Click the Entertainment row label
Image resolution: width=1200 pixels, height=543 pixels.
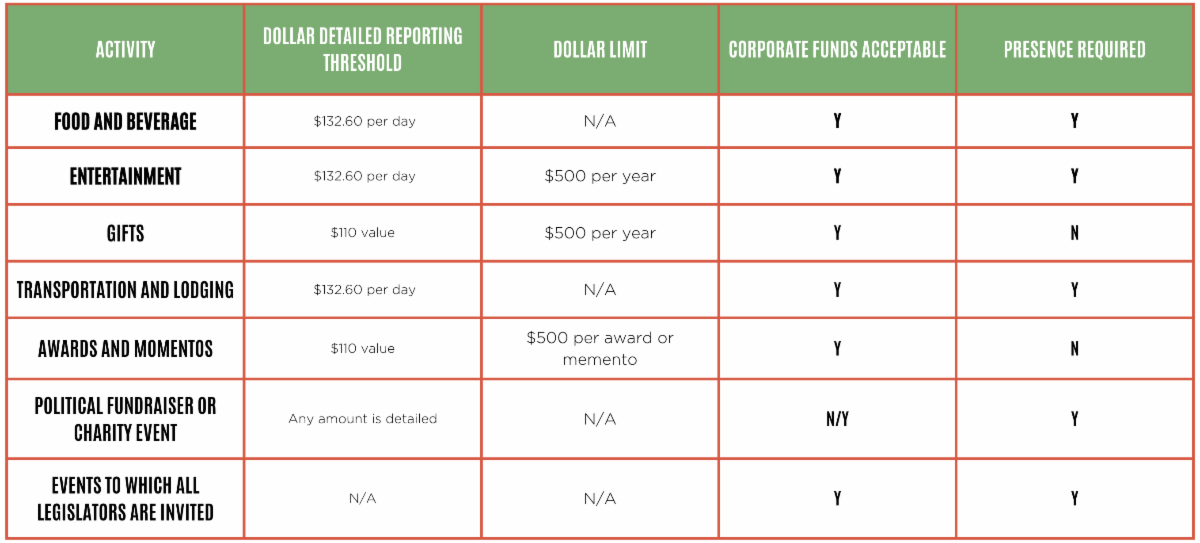(x=125, y=177)
